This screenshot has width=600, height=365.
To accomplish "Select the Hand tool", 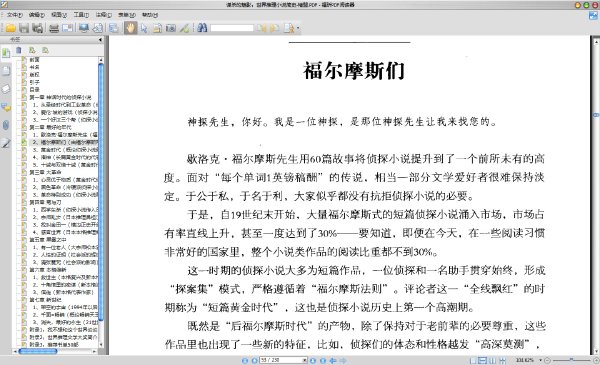I will [130, 28].
